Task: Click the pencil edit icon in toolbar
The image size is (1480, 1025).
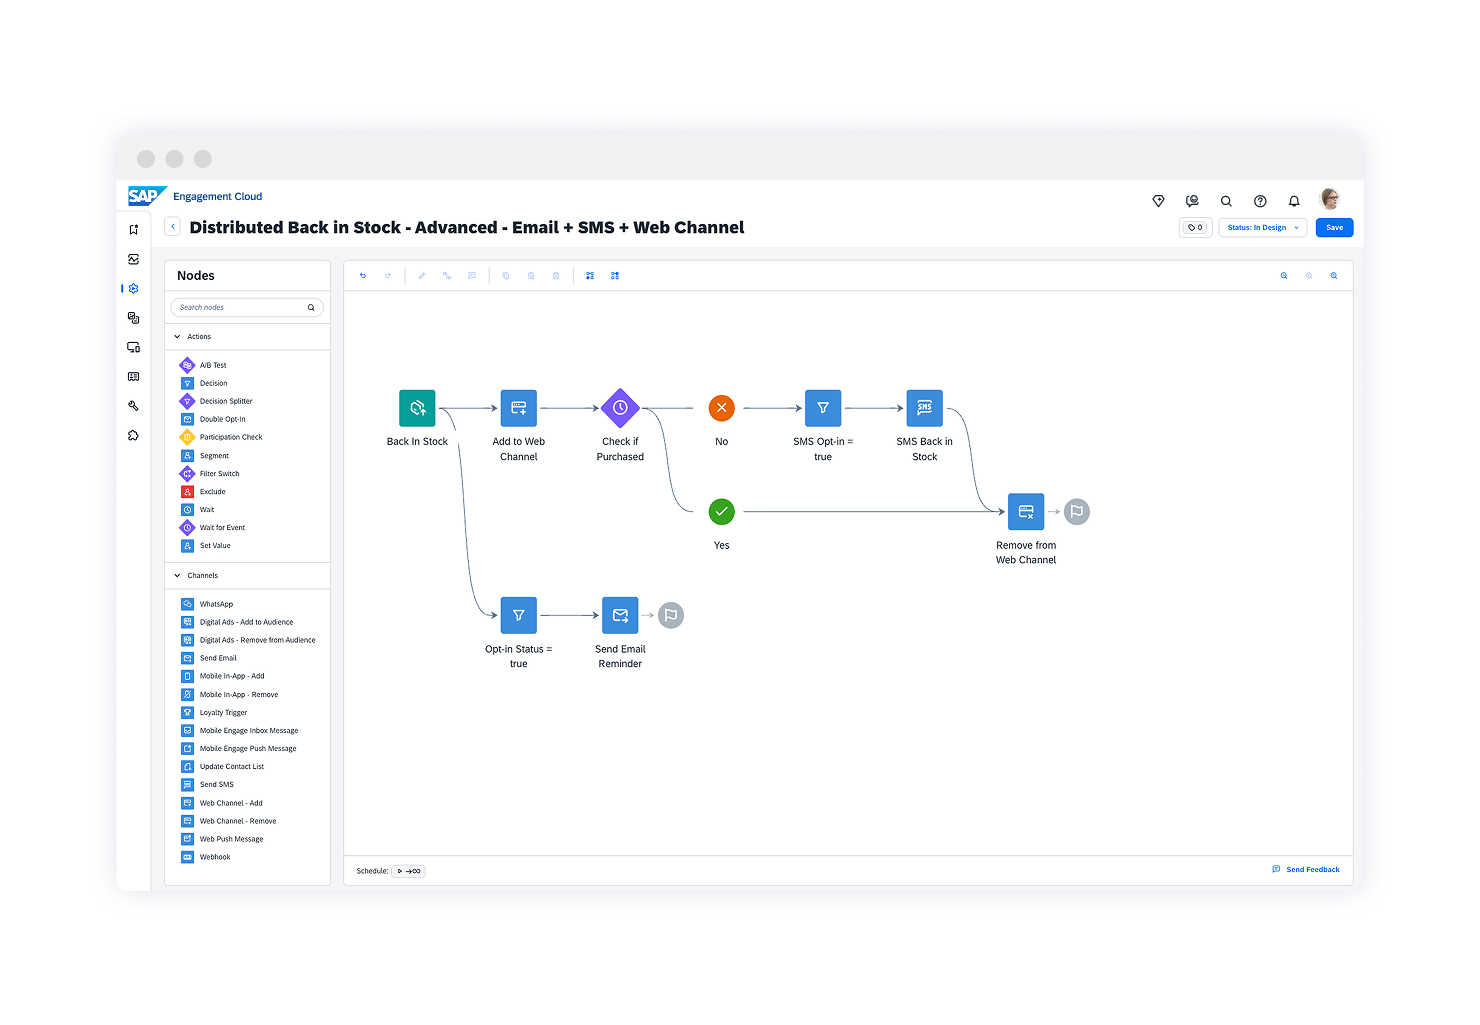Action: click(x=422, y=276)
